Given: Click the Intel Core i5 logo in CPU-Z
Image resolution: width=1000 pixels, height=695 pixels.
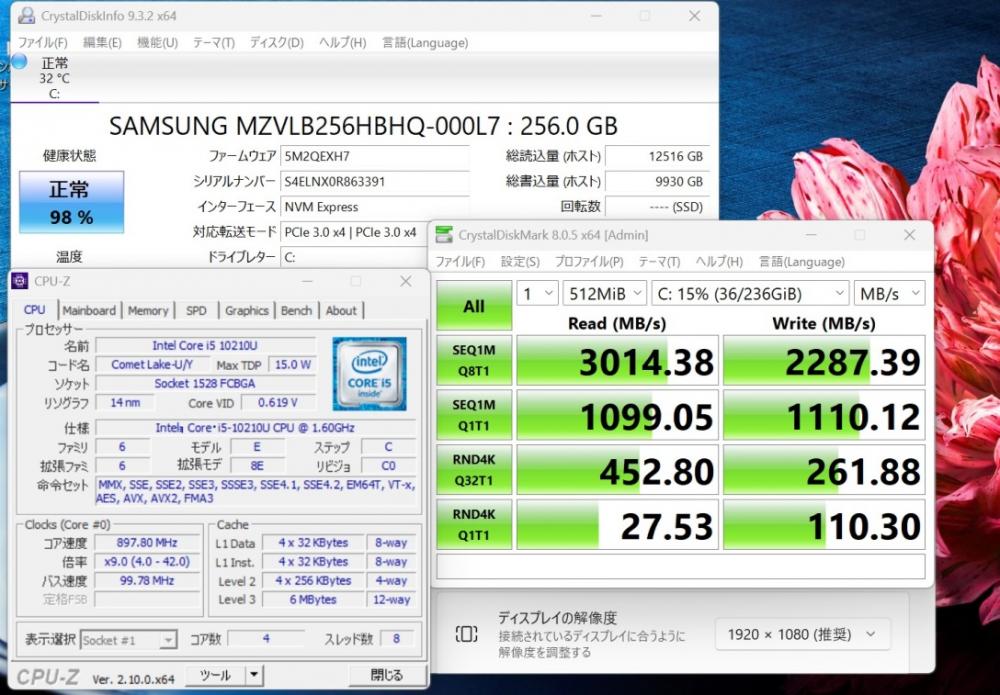Looking at the screenshot, I should (x=369, y=374).
